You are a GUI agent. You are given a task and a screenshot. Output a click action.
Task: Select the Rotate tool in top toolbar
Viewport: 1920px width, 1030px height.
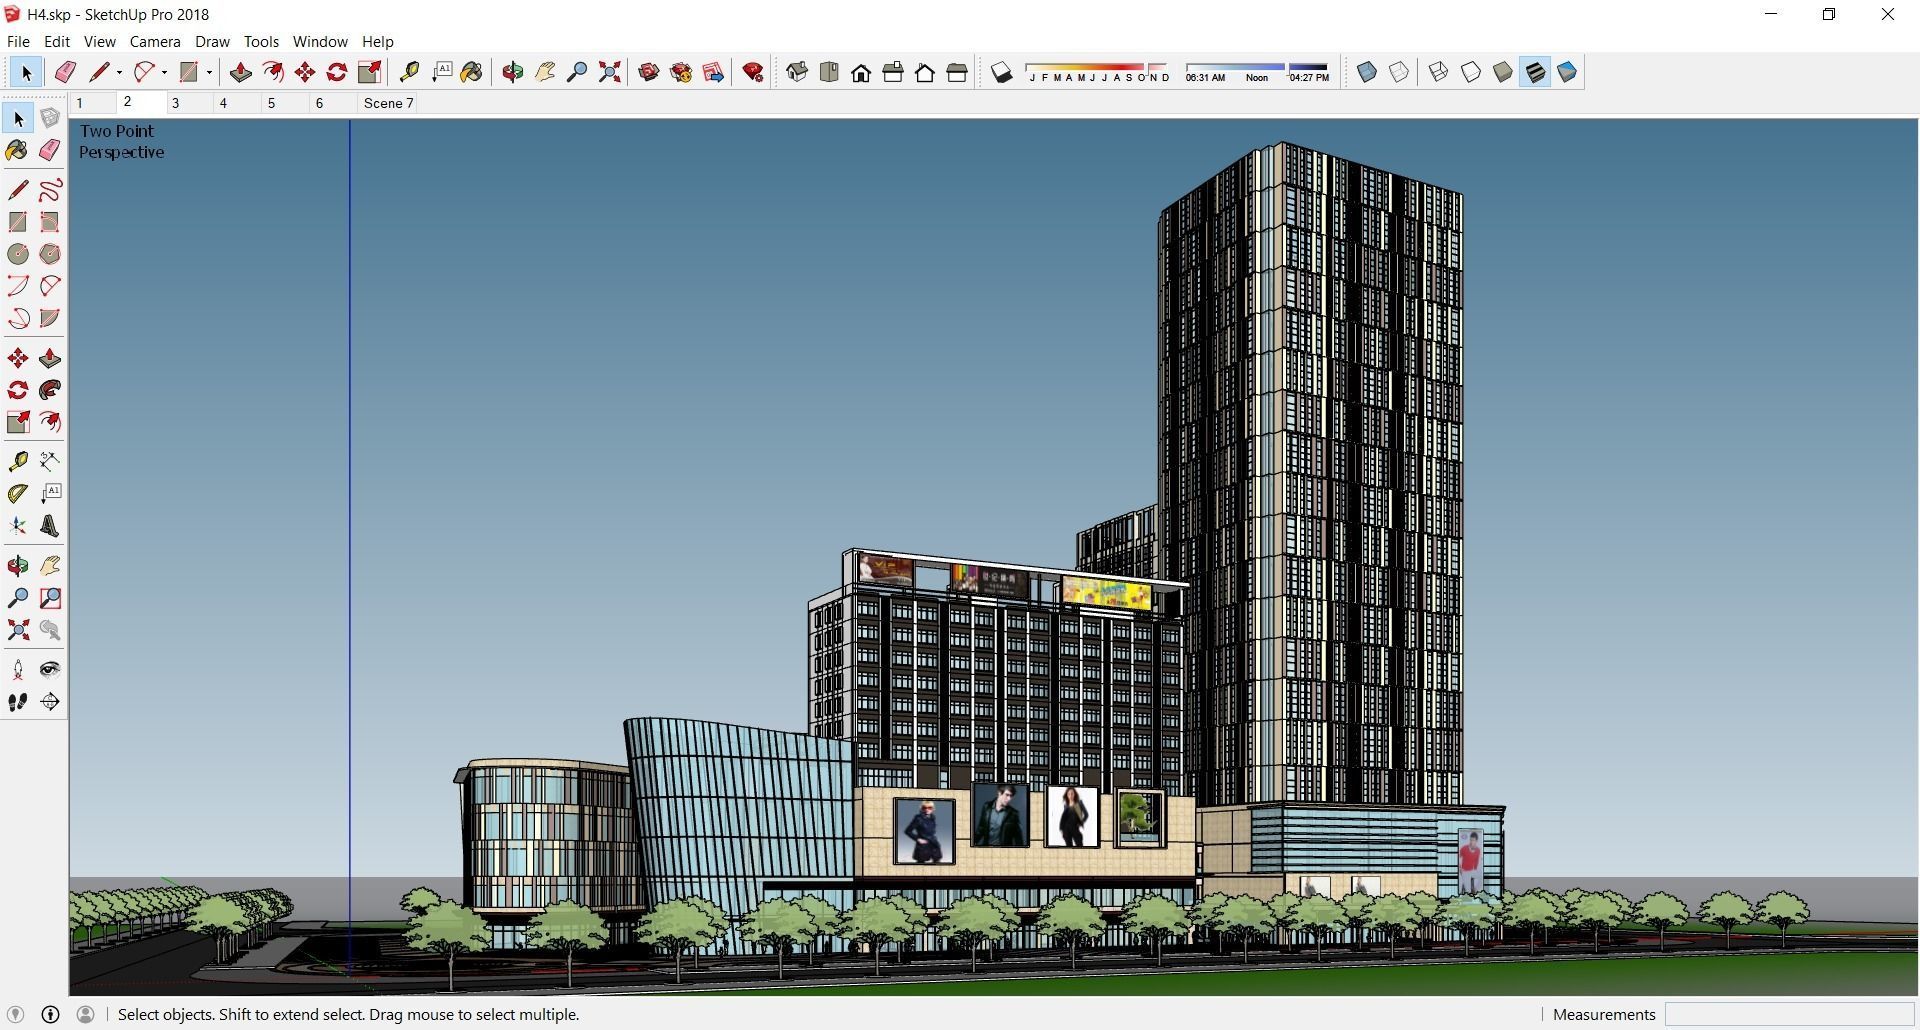(337, 72)
